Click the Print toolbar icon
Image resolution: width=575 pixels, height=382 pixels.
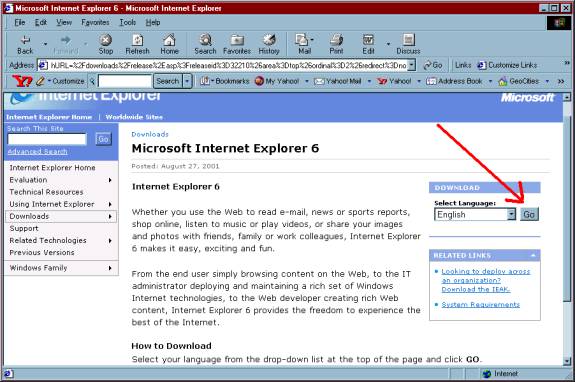(x=336, y=40)
